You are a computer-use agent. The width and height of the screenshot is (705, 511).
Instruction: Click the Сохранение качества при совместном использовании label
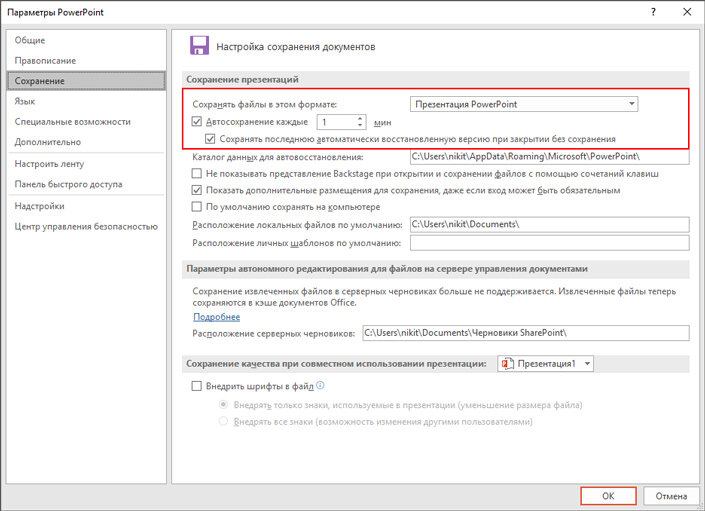click(336, 364)
